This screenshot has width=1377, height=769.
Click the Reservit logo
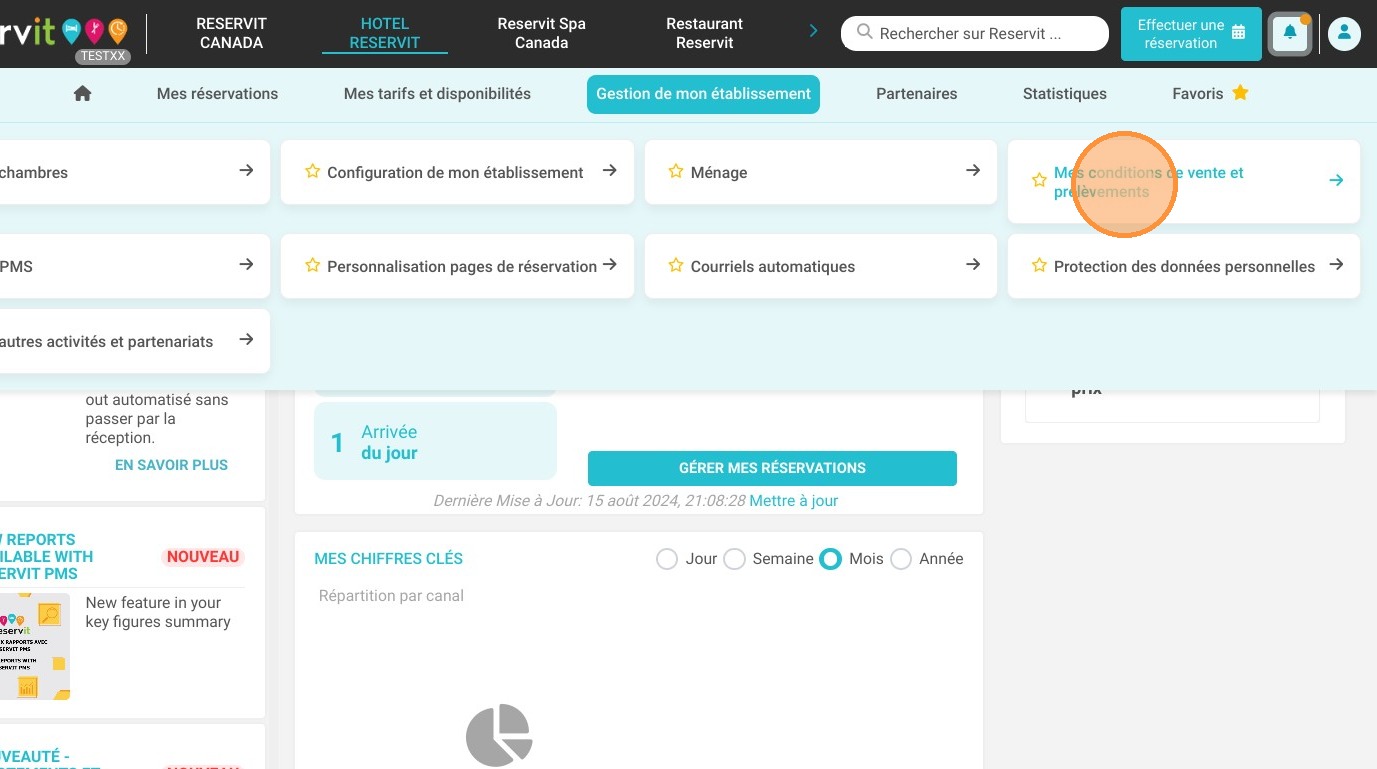click(64, 32)
